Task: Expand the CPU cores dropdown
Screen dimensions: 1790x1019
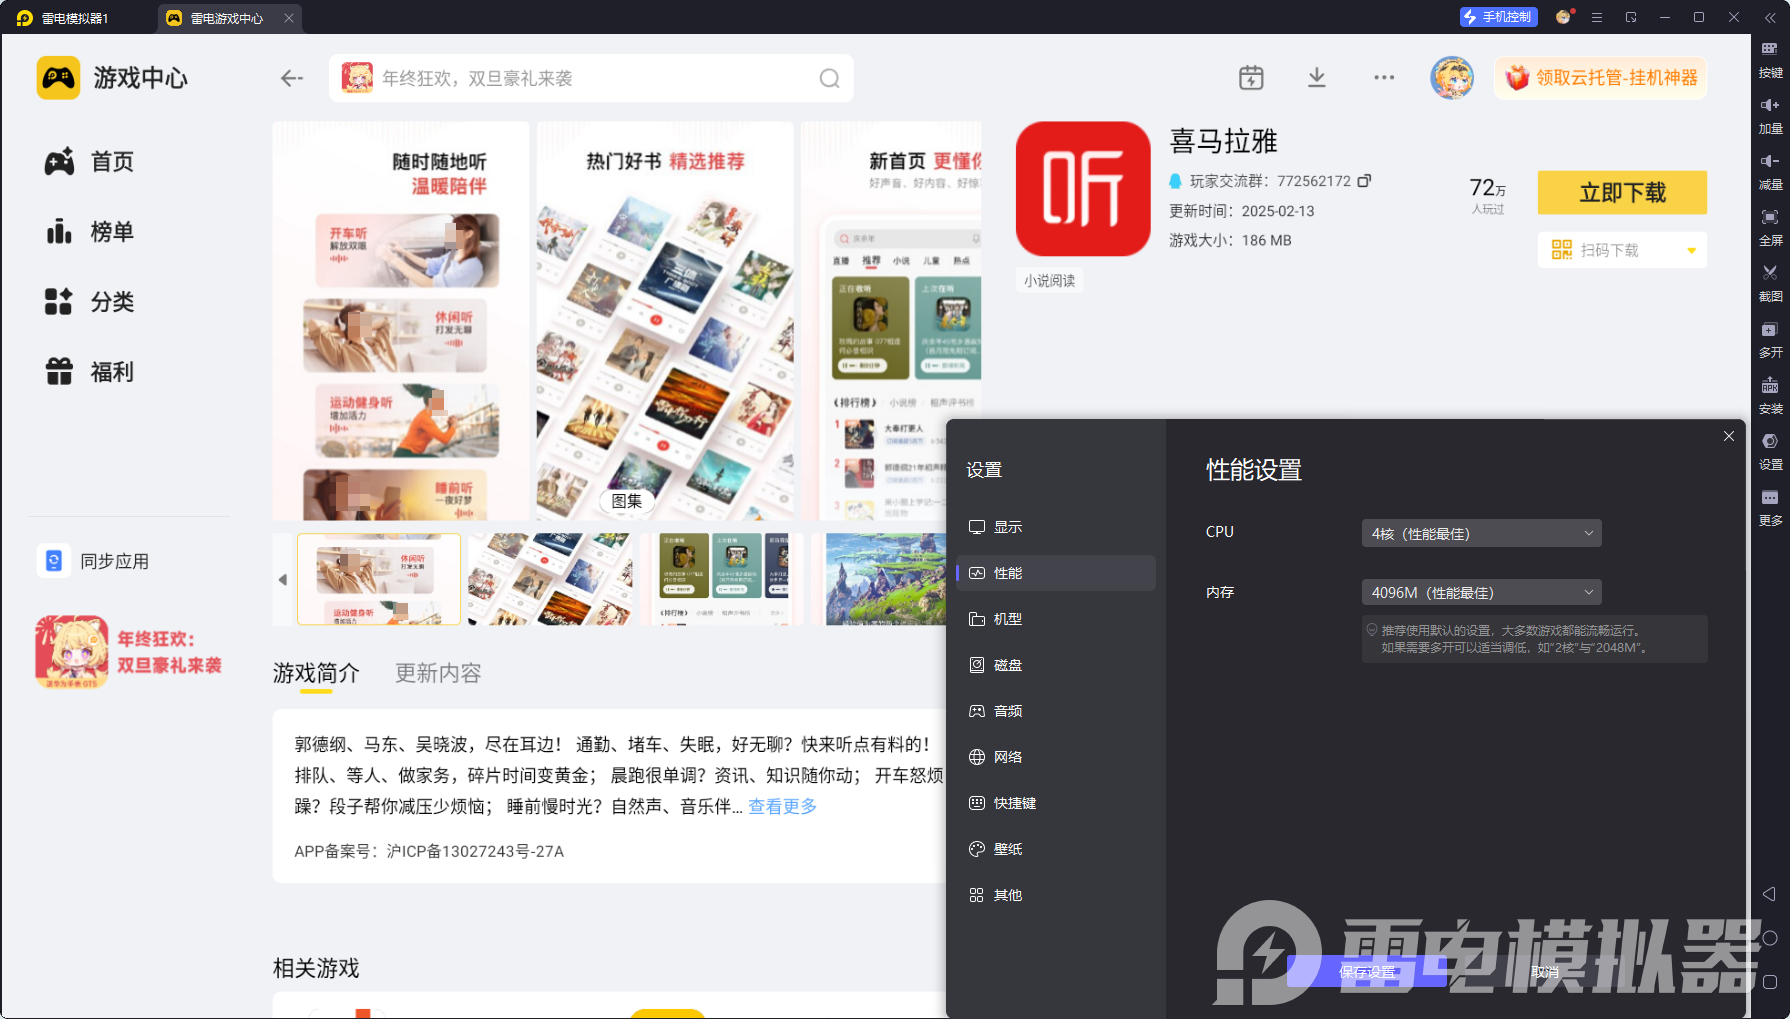Action: [x=1481, y=533]
